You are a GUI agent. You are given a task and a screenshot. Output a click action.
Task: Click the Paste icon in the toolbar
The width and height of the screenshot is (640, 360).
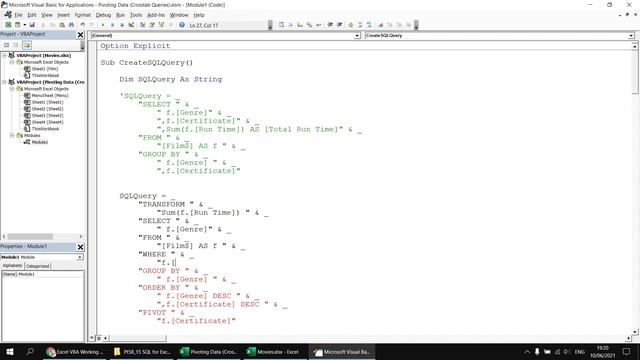click(62, 25)
